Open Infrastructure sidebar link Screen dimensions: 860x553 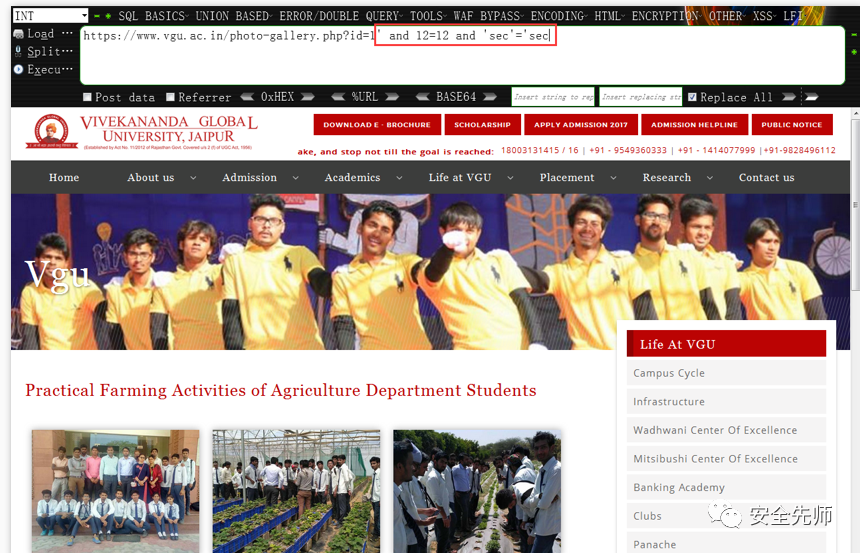[x=726, y=402]
